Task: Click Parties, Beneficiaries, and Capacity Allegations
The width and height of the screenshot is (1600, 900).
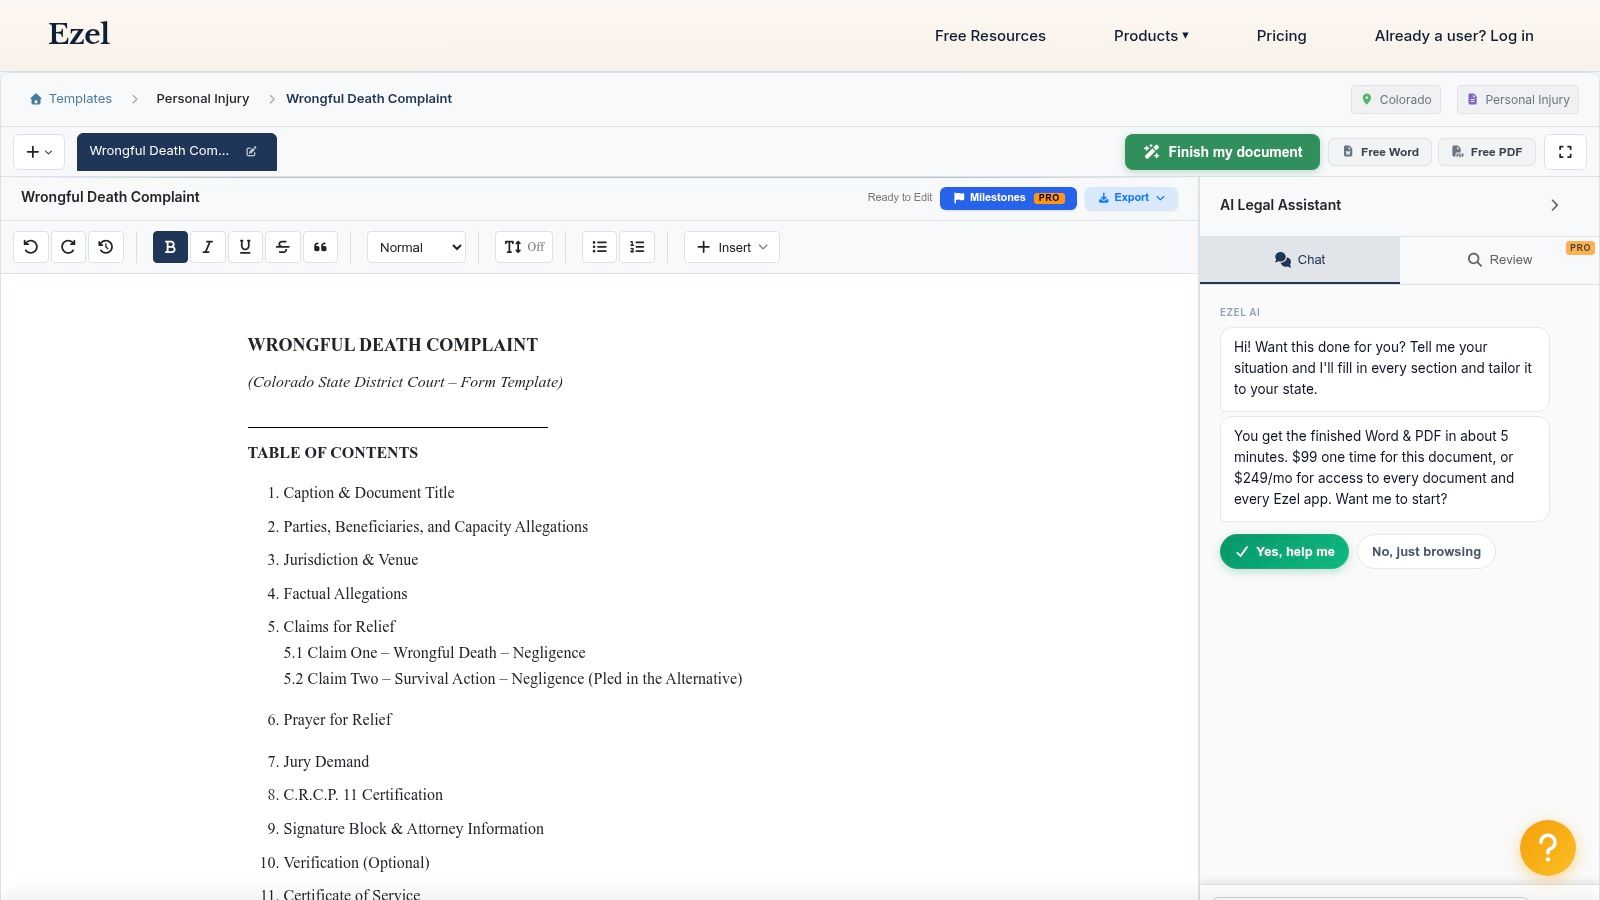Action: click(x=436, y=527)
